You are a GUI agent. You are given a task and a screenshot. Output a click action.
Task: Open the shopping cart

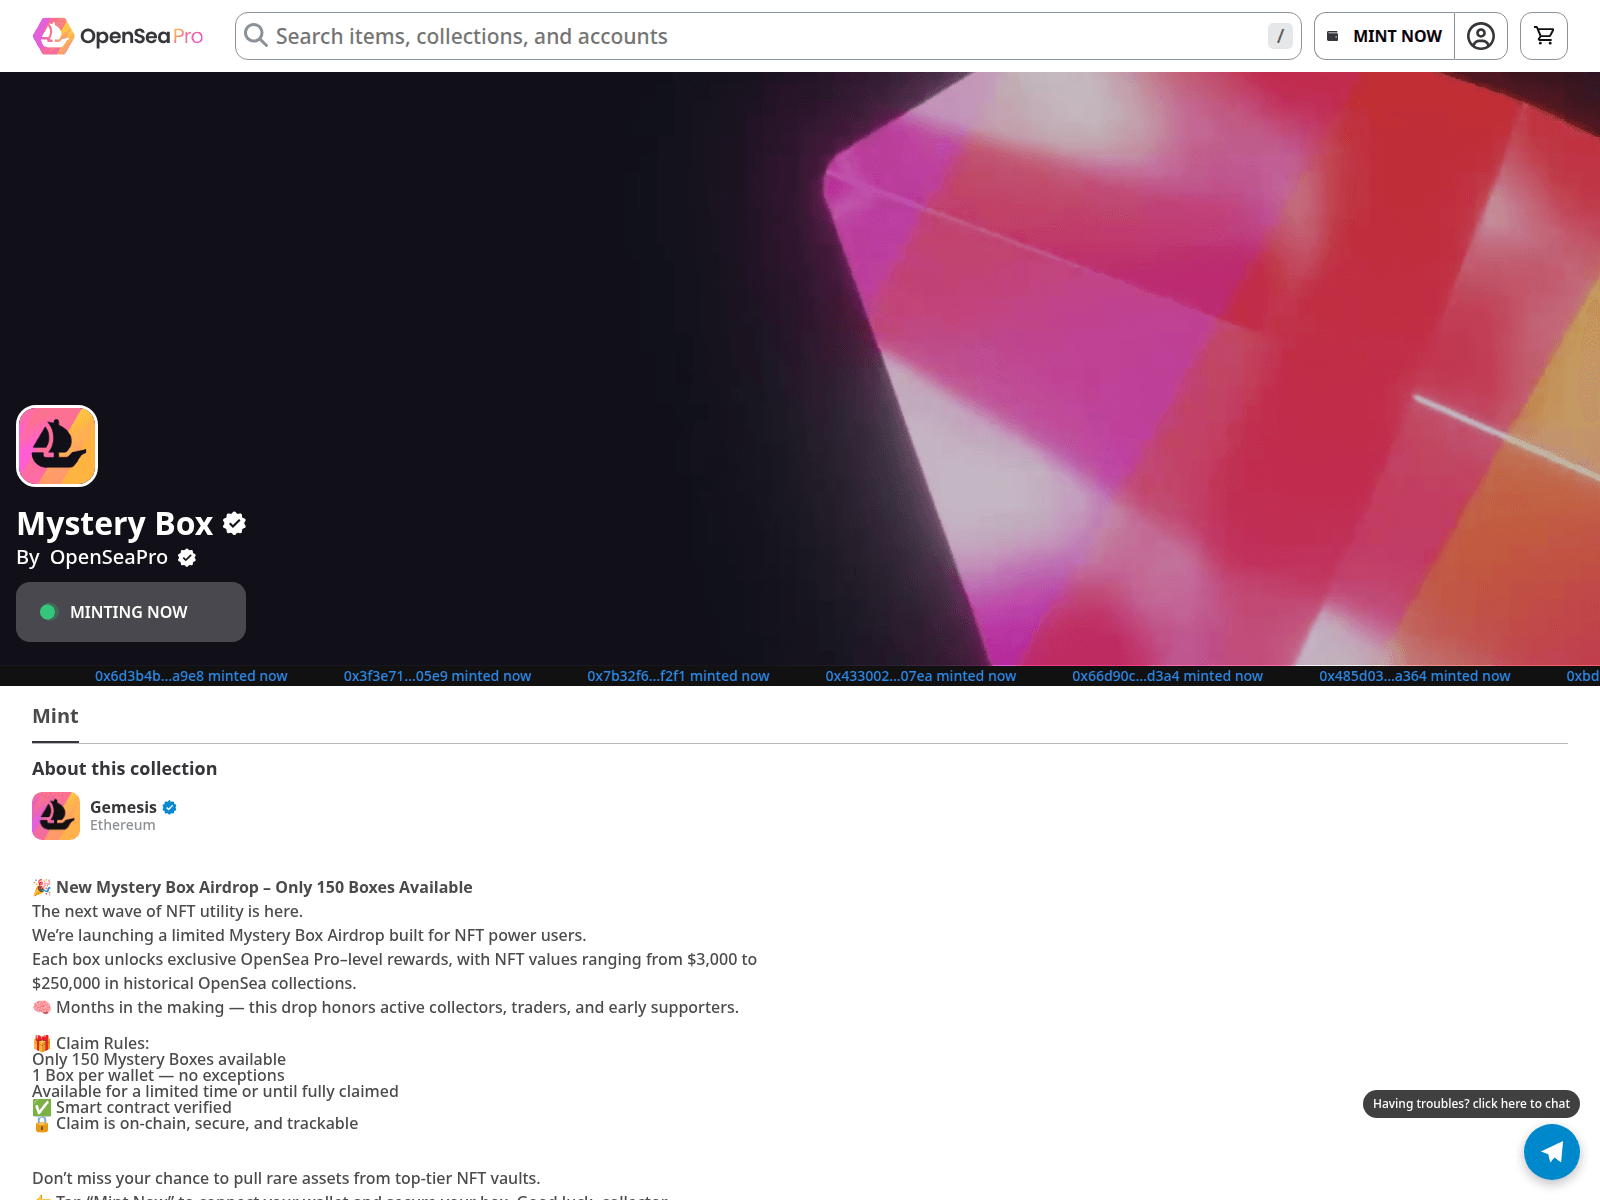coord(1543,36)
